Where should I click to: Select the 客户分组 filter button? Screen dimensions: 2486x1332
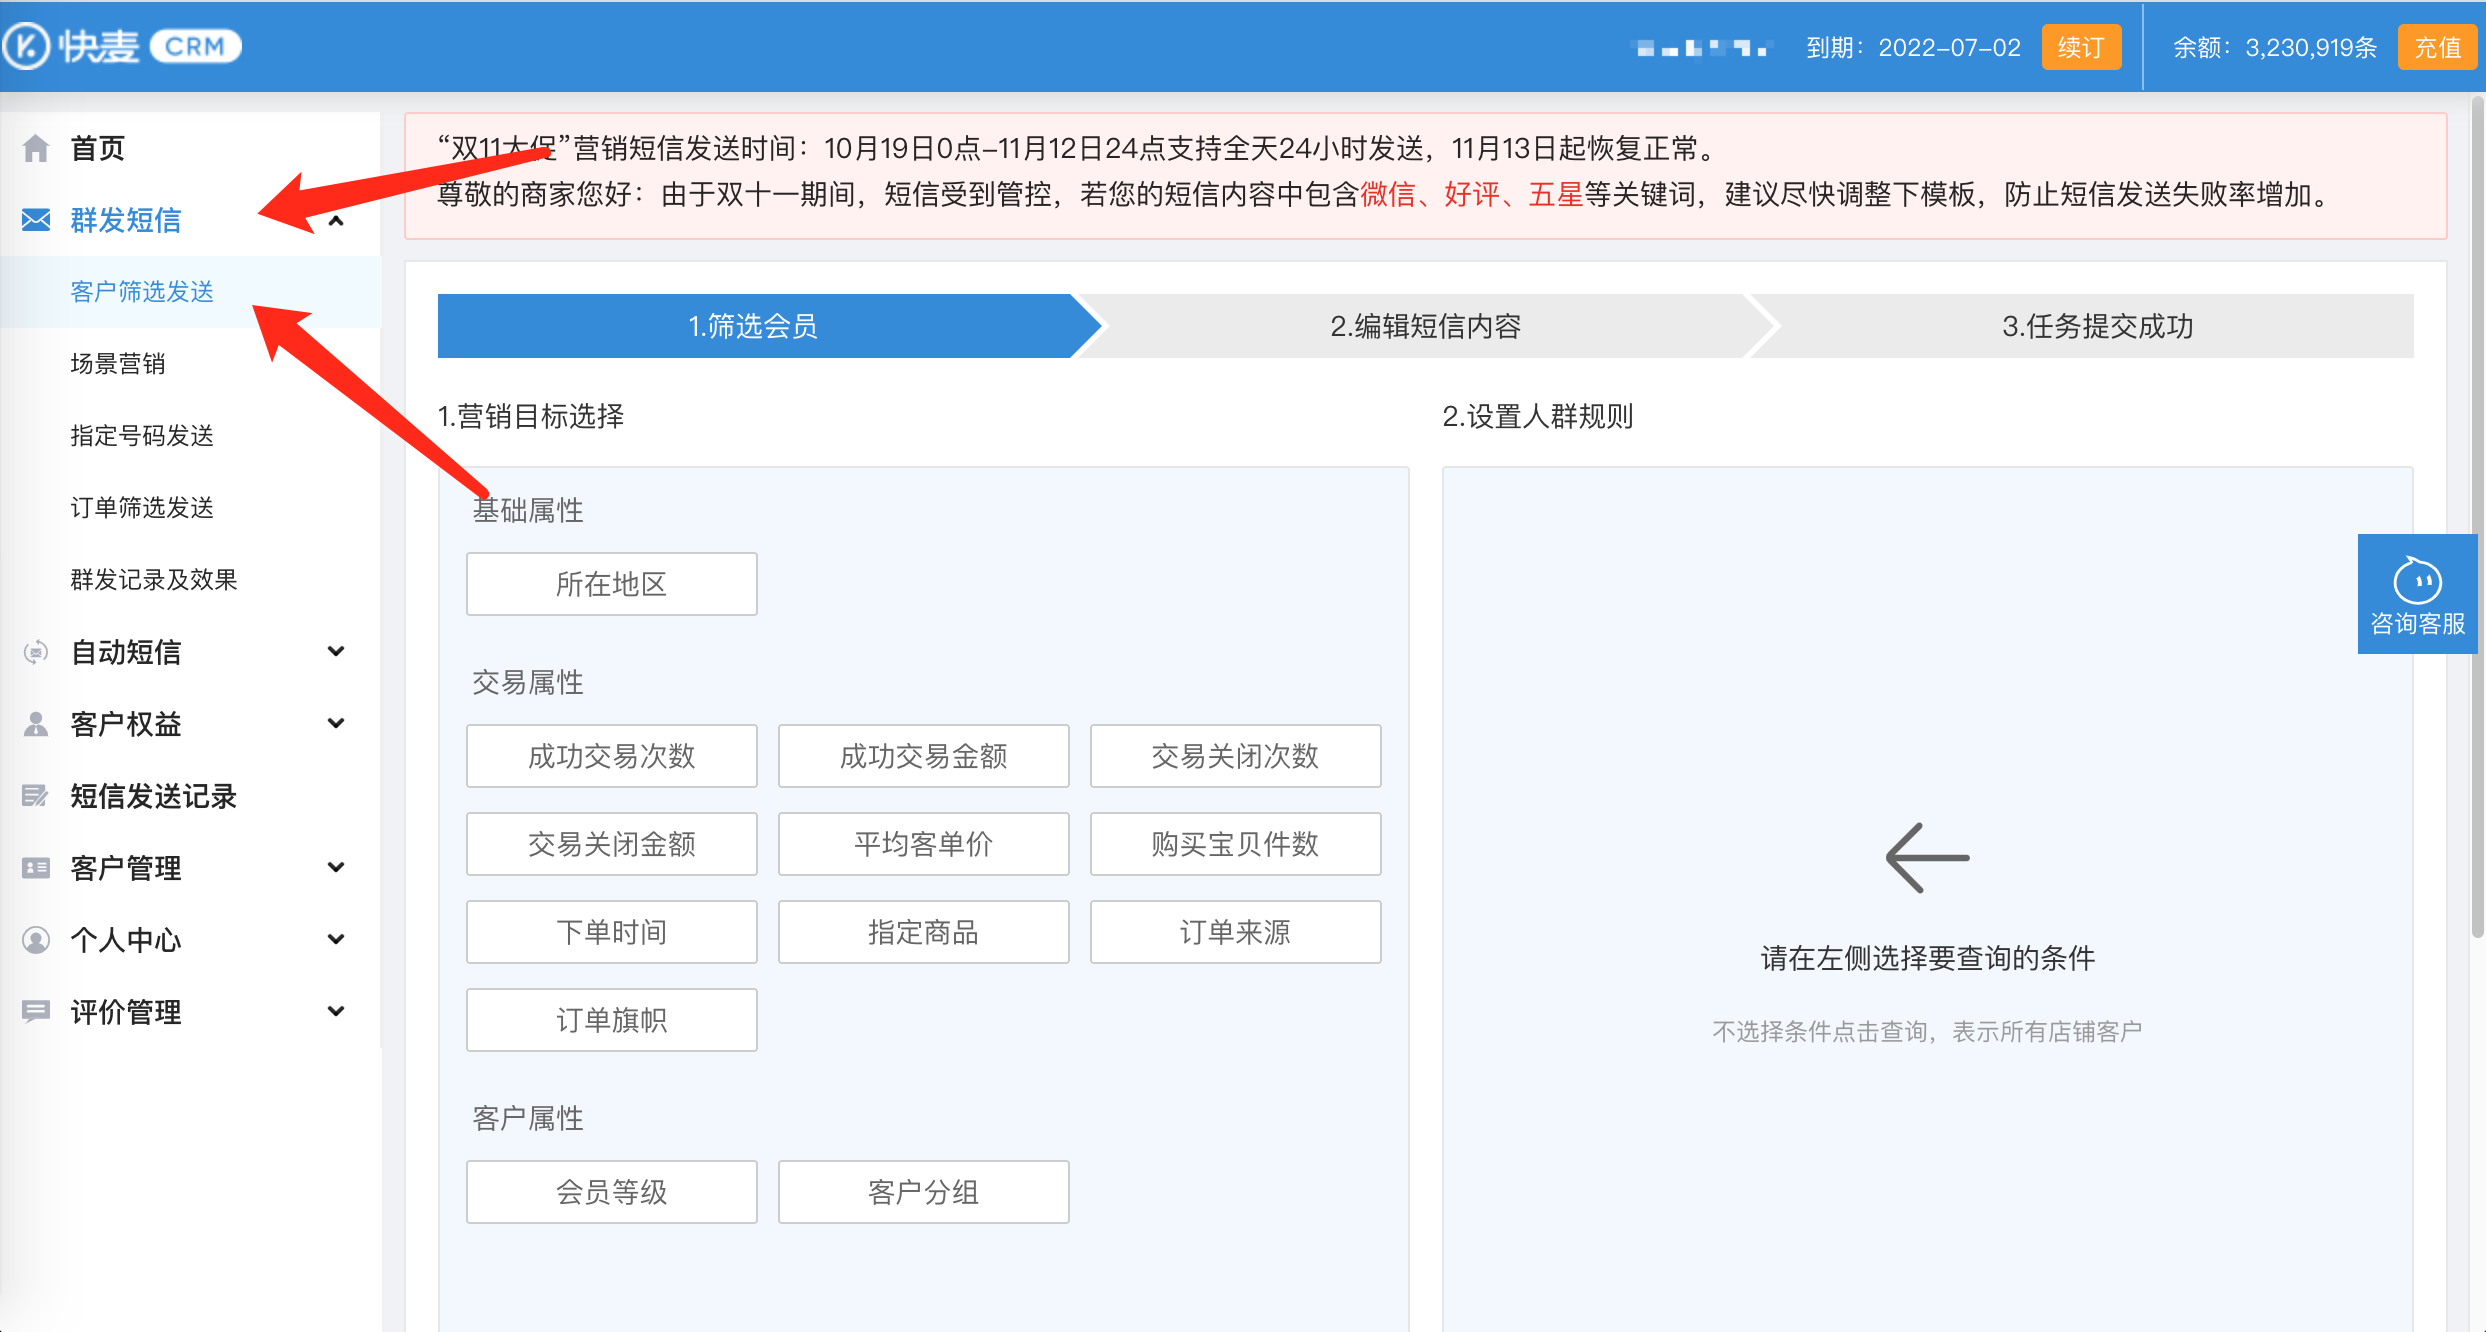click(924, 1192)
